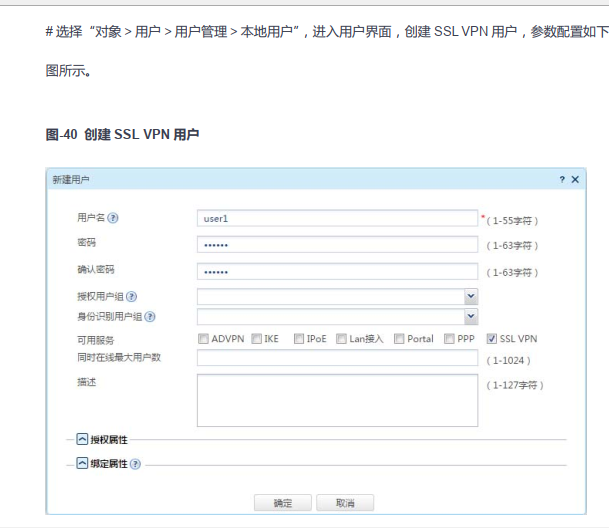Enable the Lan接入 checkbox
Screen dimensions: 609x528
tap(341, 339)
